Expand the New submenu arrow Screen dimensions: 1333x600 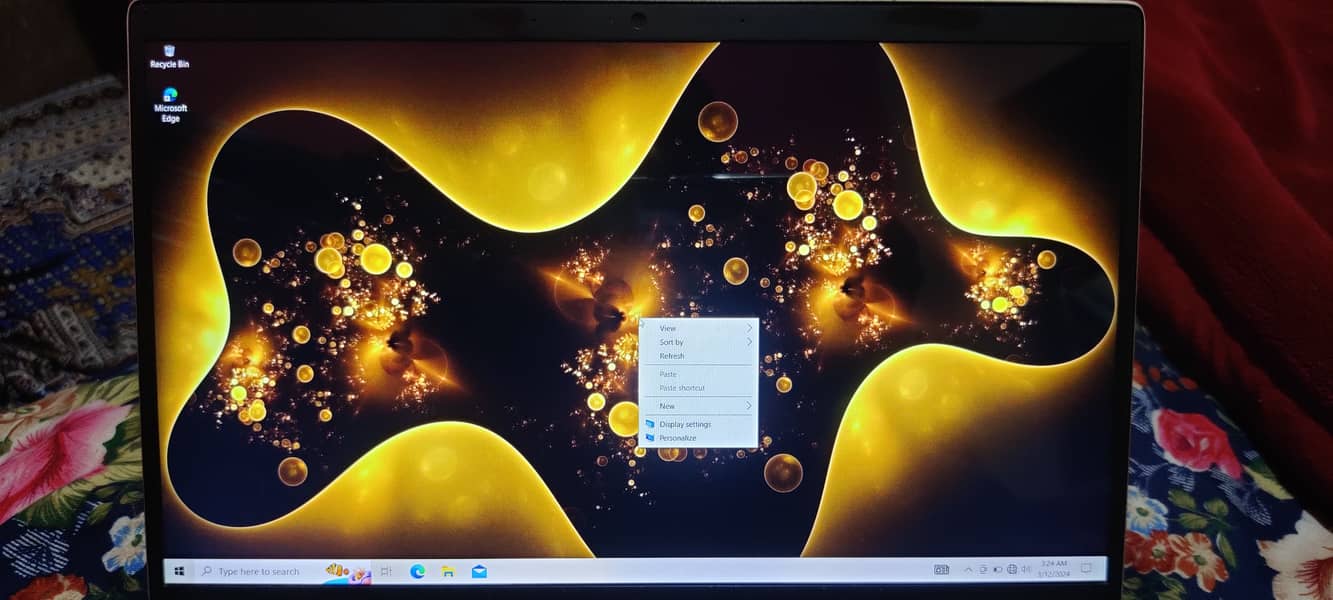tap(749, 406)
